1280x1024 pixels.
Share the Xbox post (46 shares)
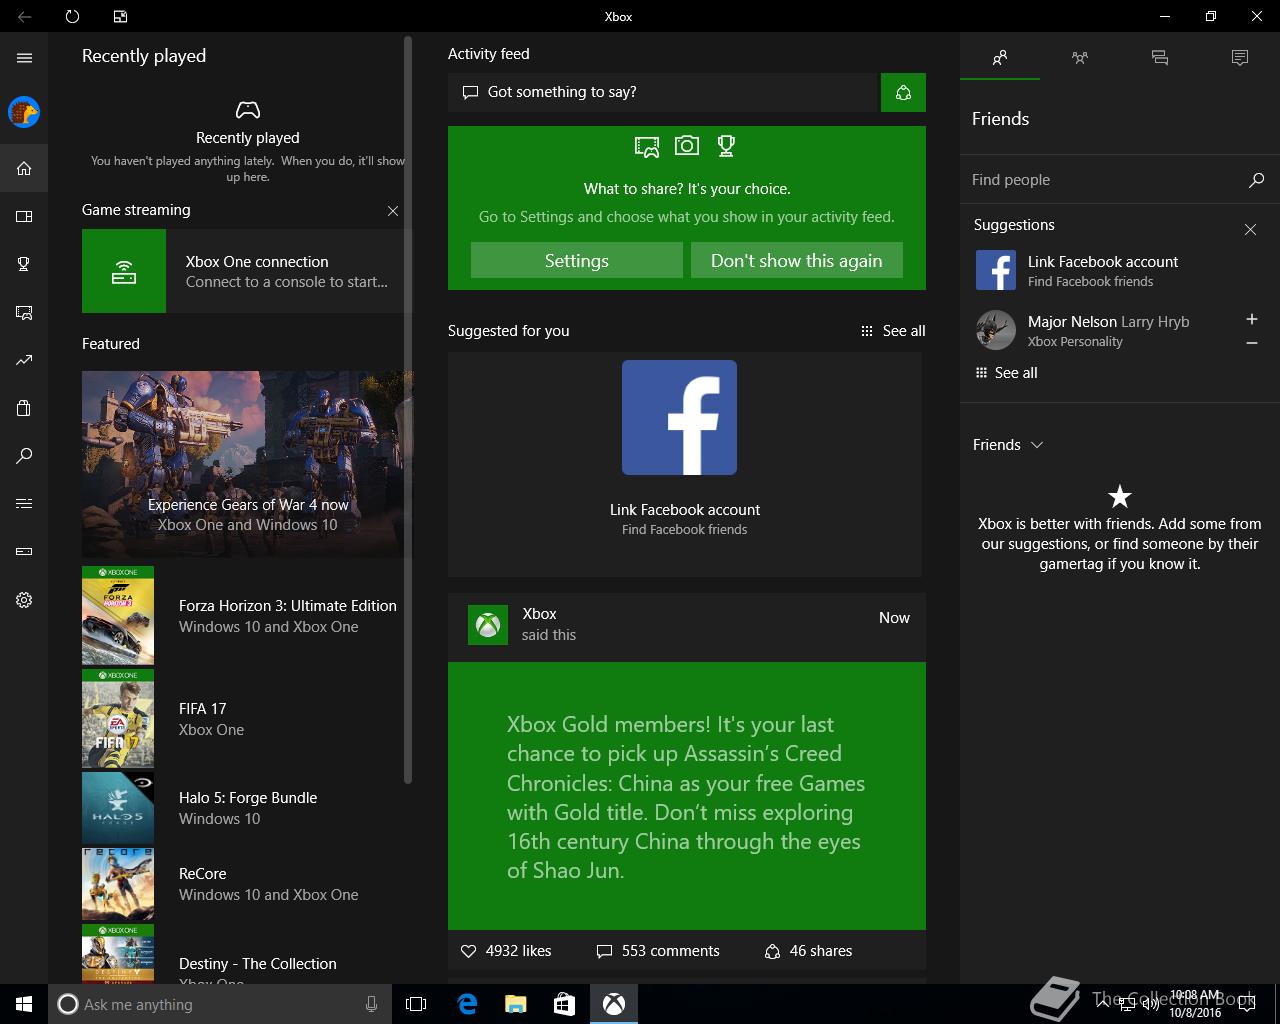pyautogui.click(x=808, y=951)
